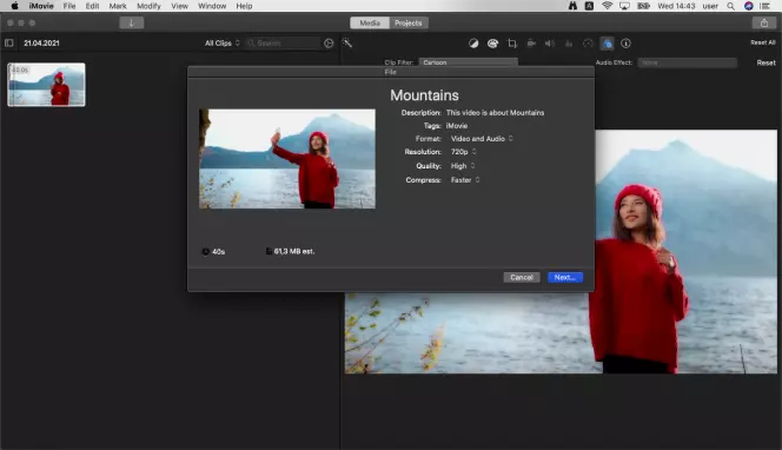This screenshot has height=450, width=782.
Task: Change the Resolution 720p dropdown
Action: point(463,152)
